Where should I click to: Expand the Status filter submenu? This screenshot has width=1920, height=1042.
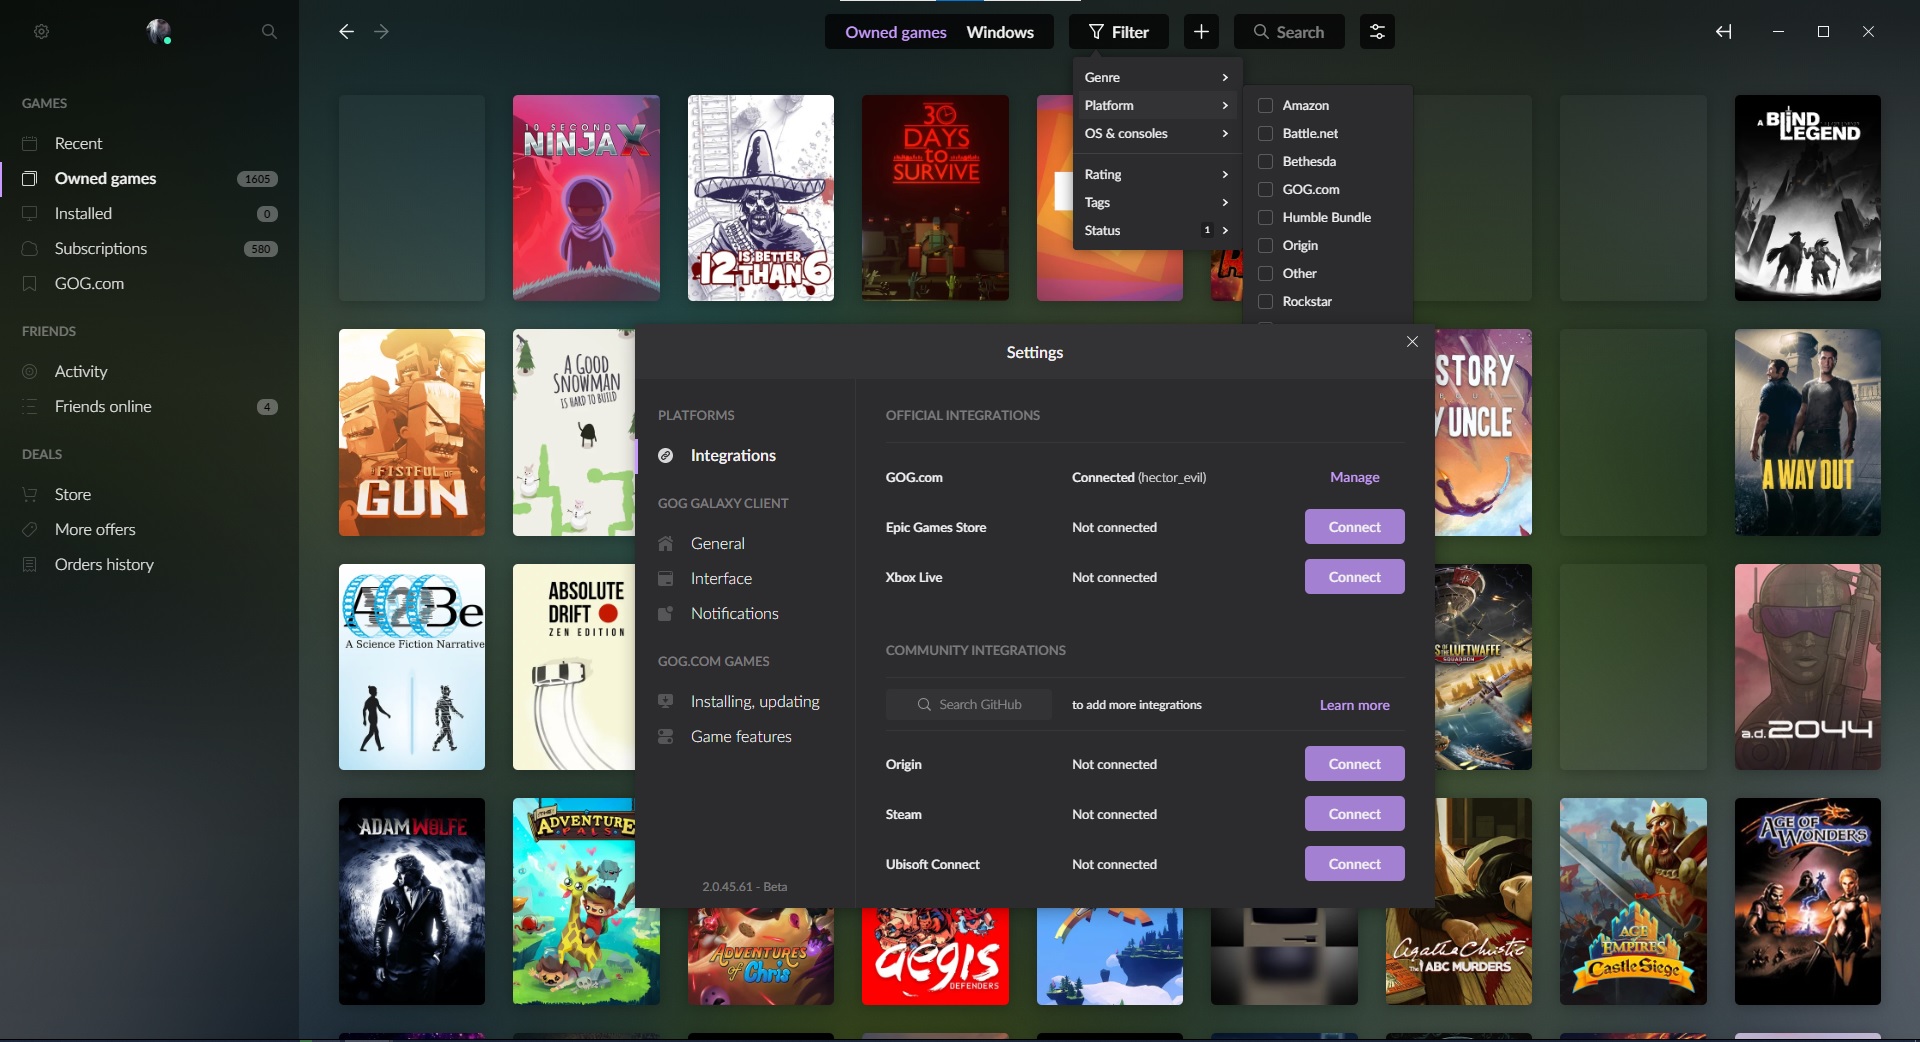click(1157, 230)
